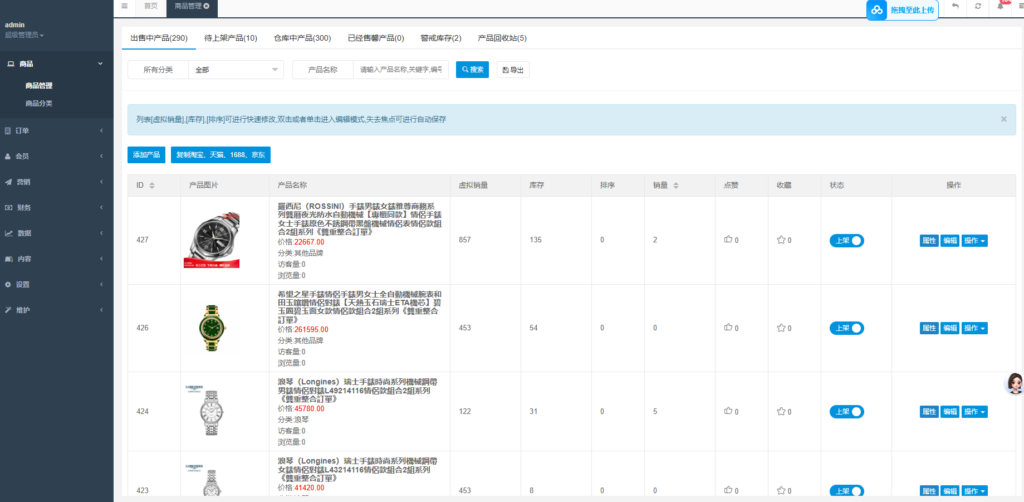
Task: Toggle 上架 switch for product 424
Action: pos(846,411)
